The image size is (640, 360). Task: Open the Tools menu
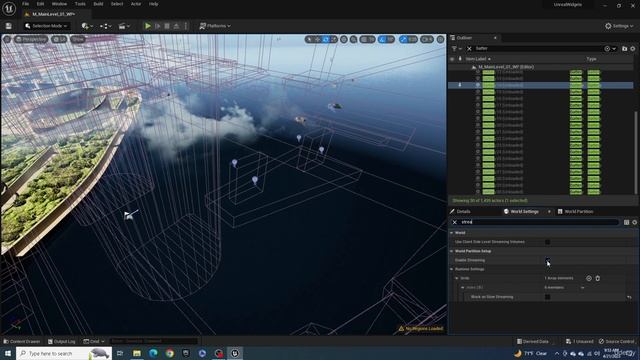point(80,4)
